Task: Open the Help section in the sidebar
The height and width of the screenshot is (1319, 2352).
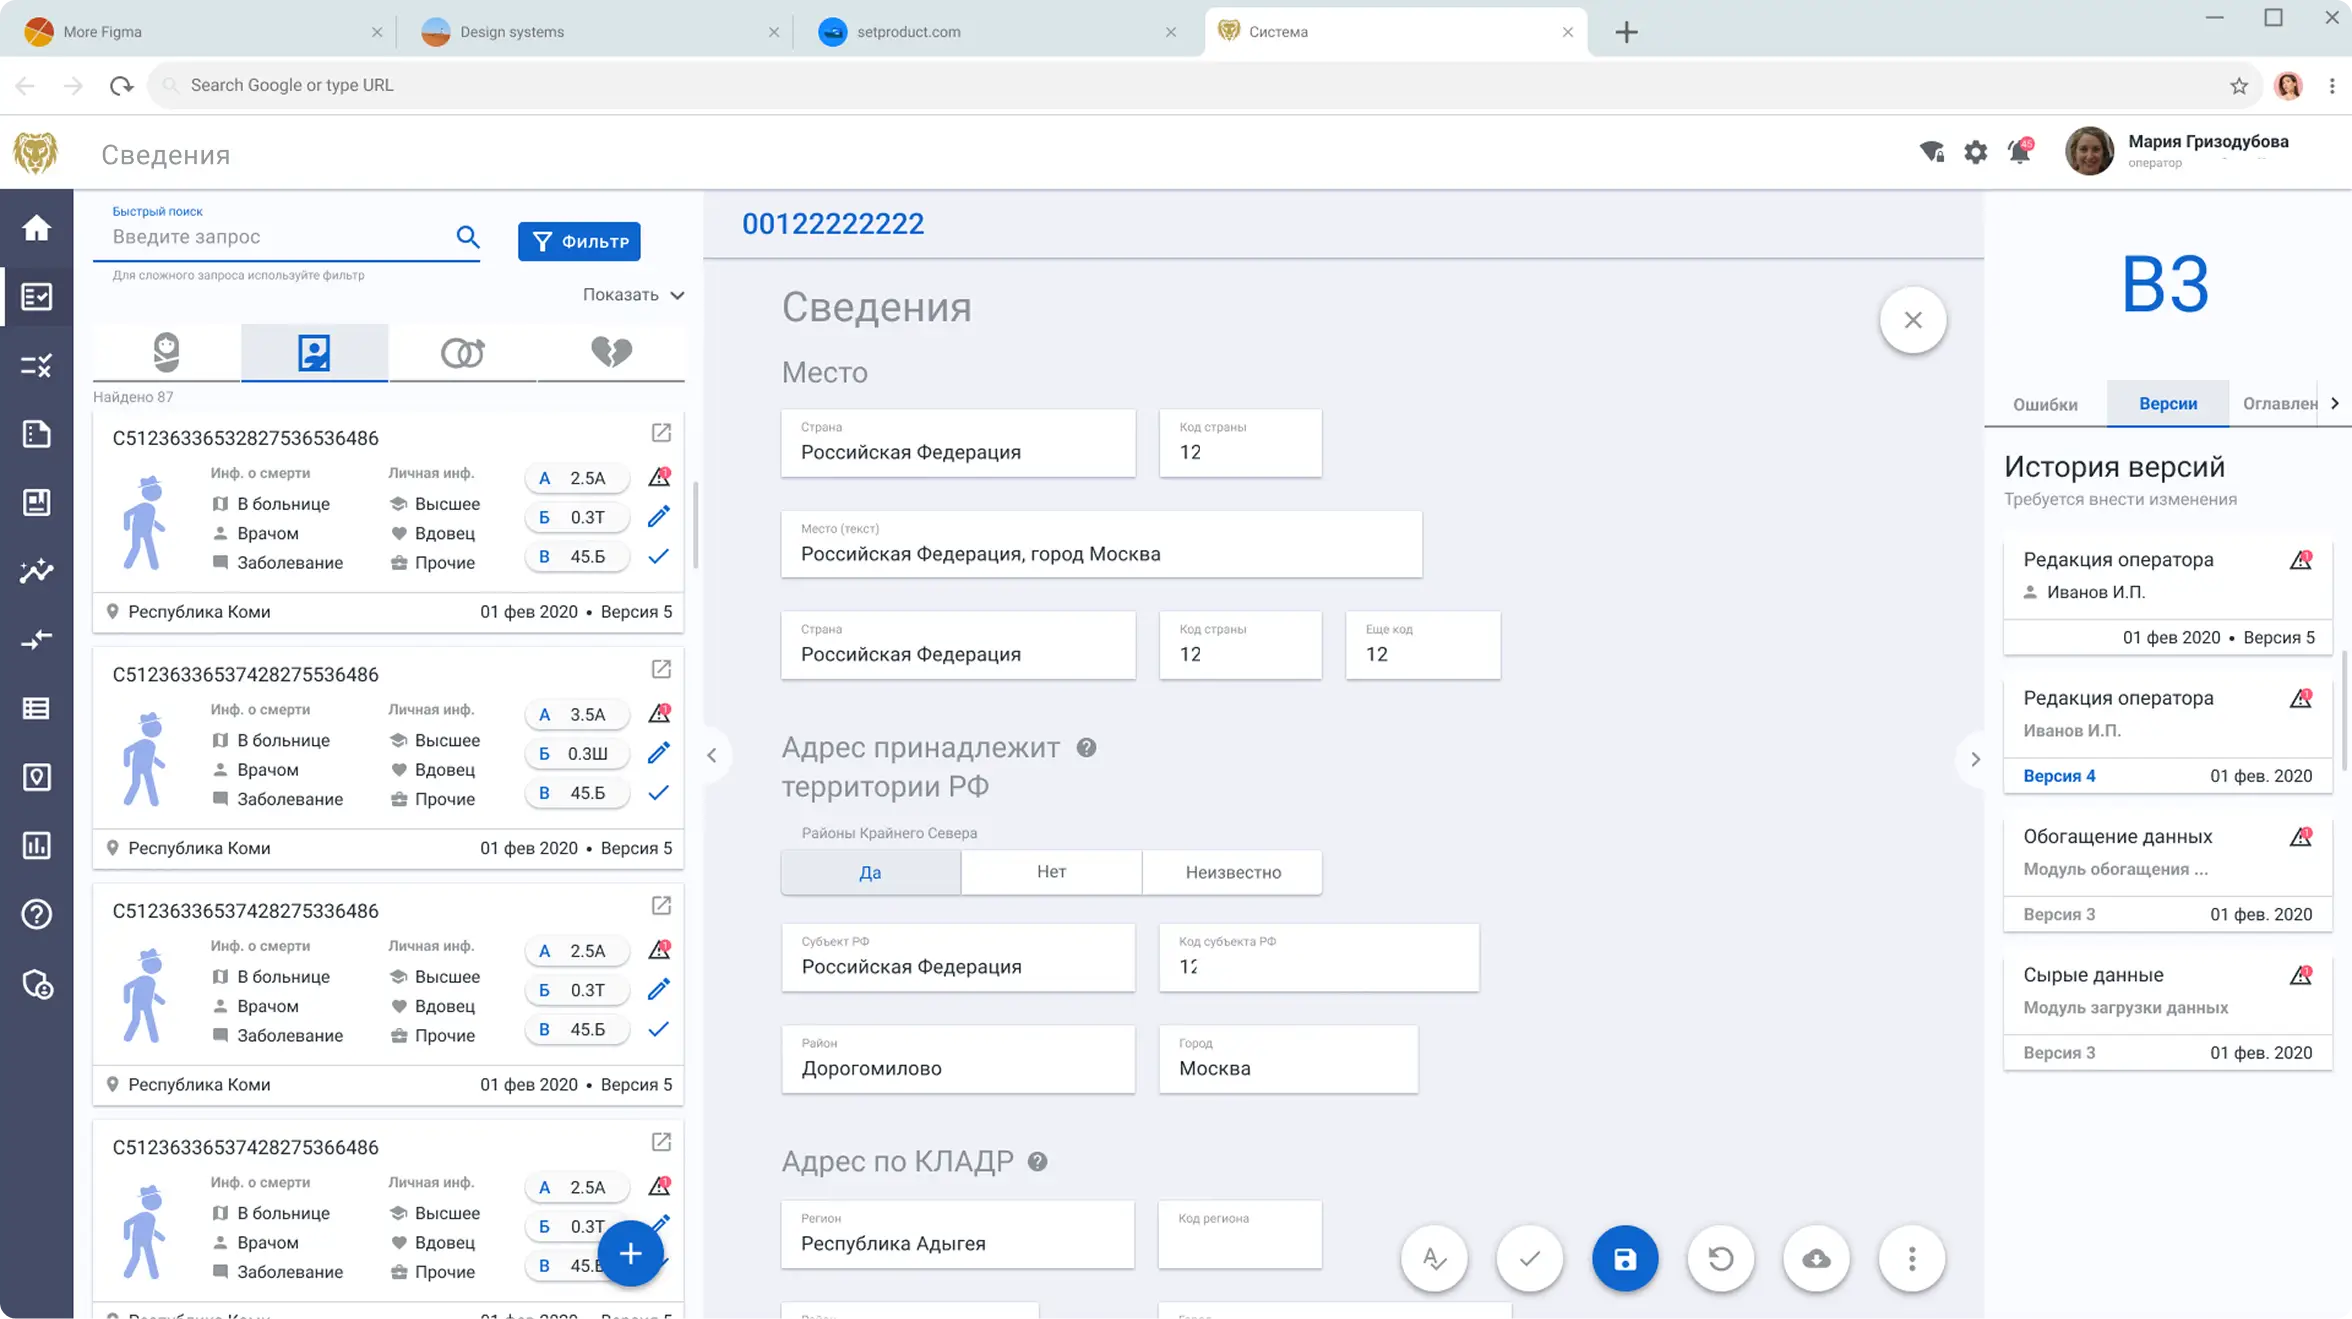Action: tap(36, 913)
